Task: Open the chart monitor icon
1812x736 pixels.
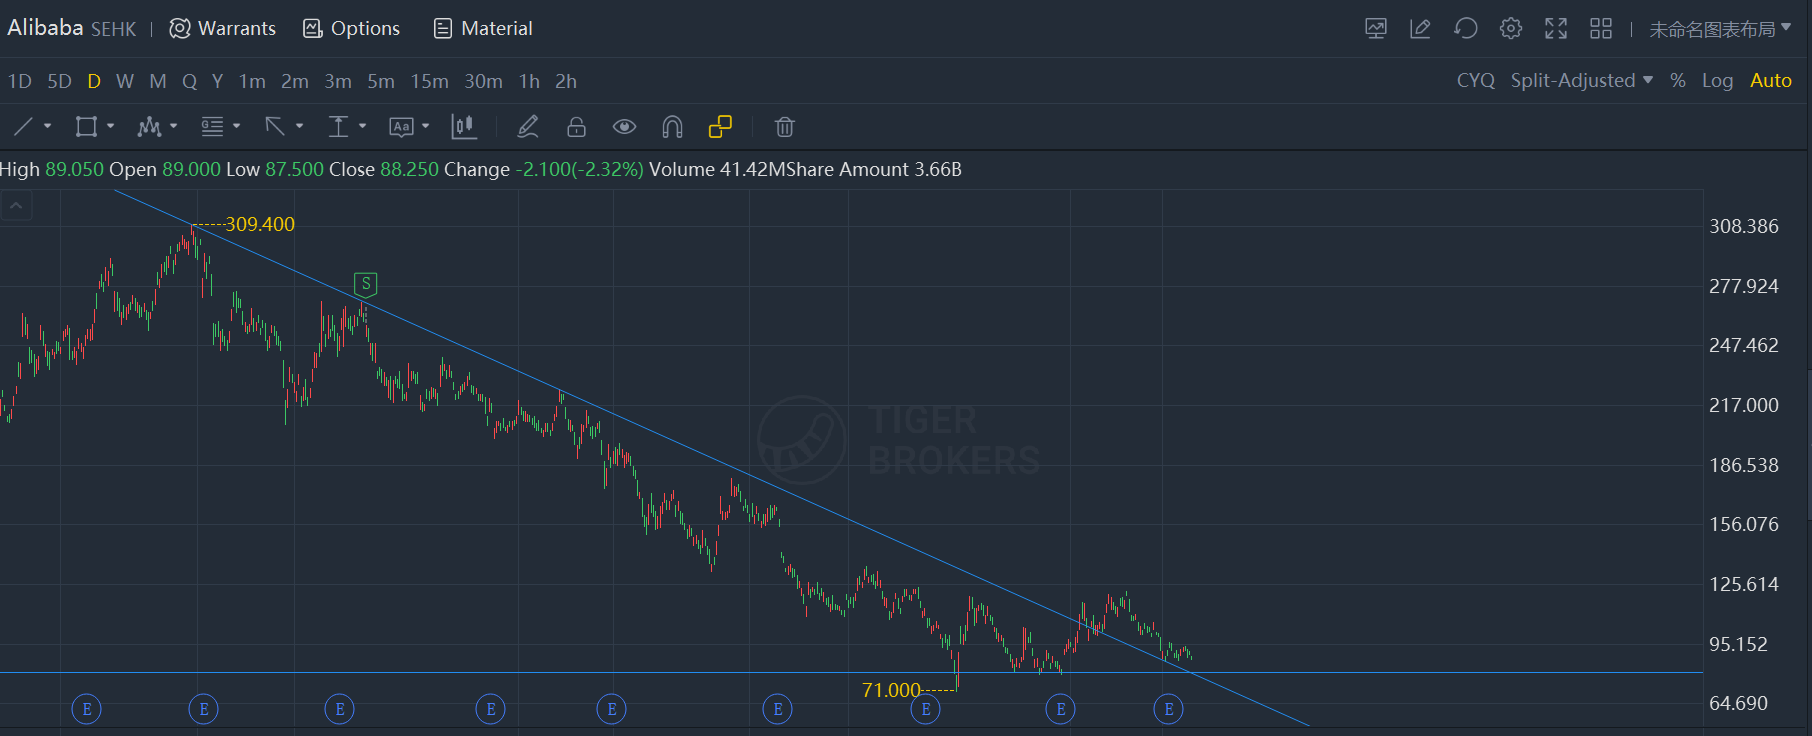Action: (x=1376, y=29)
